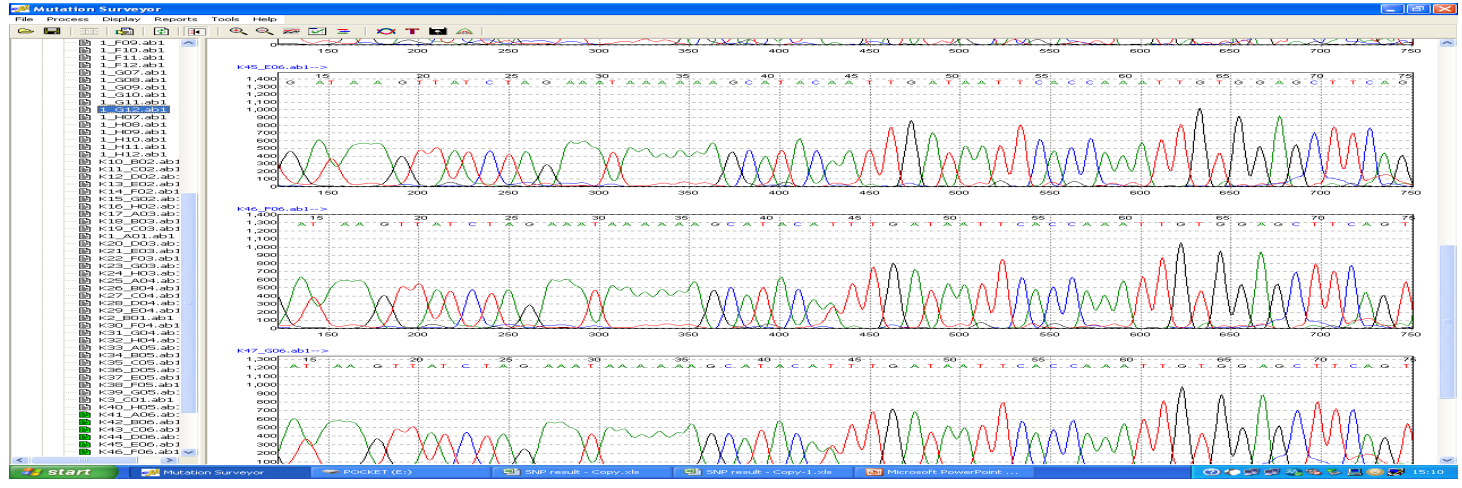Open the Tools menu

click(x=225, y=19)
